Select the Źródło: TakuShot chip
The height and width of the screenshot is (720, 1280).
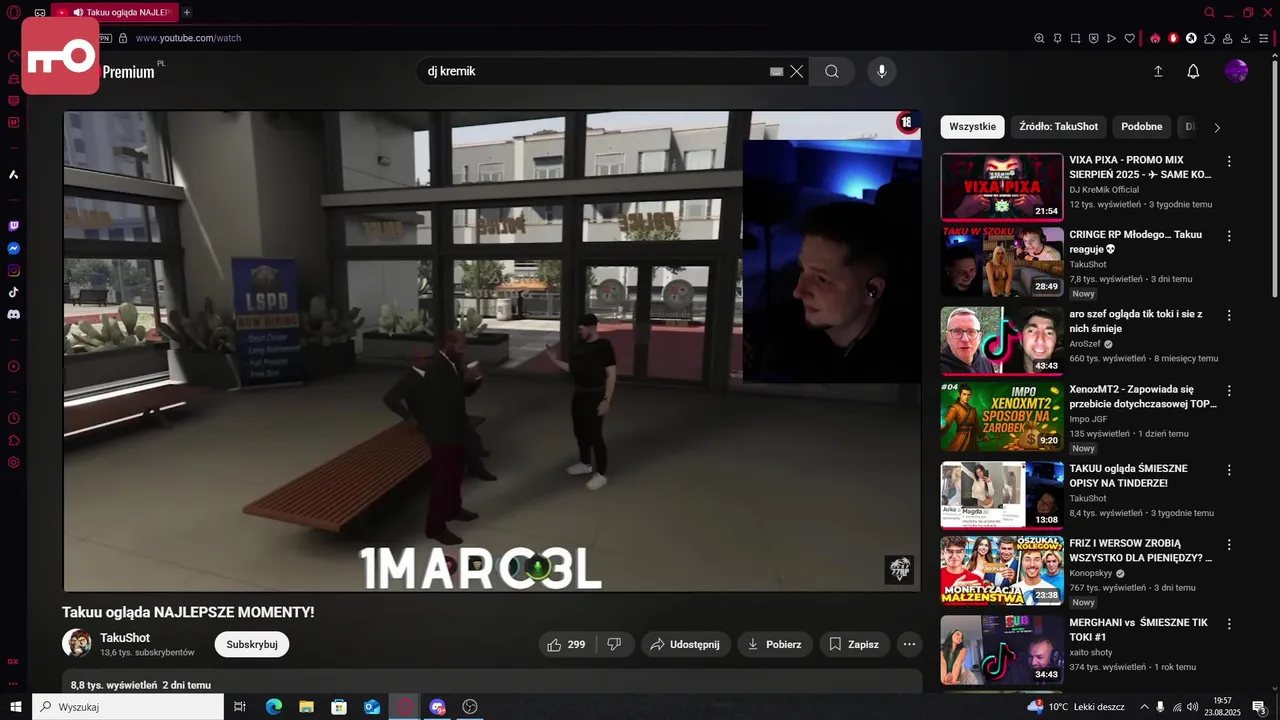pos(1058,127)
